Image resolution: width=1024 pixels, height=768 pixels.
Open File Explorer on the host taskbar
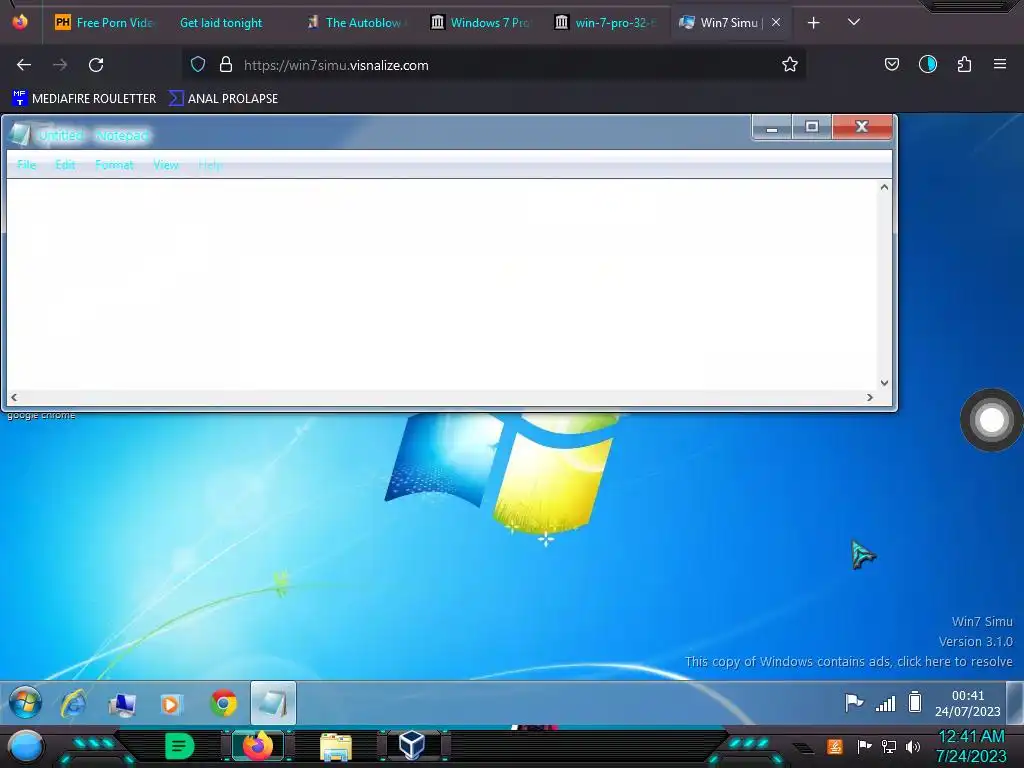click(336, 746)
